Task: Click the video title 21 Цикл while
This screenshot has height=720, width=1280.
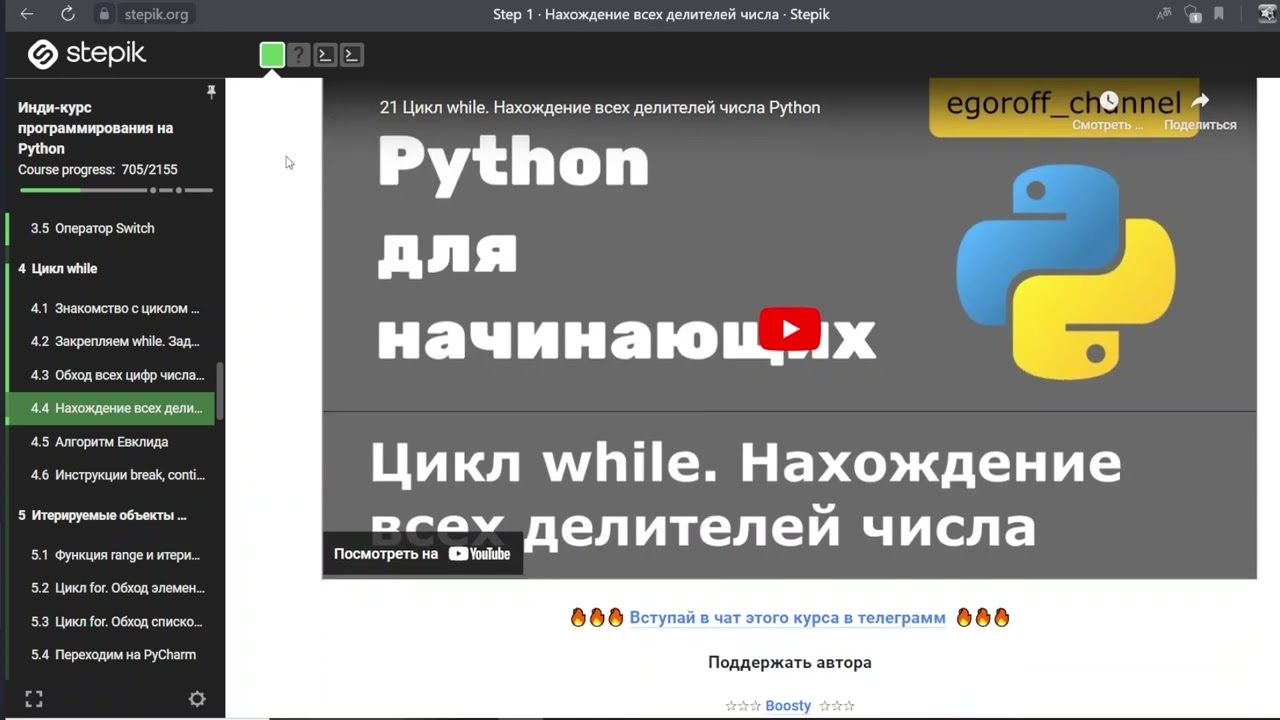Action: click(600, 107)
